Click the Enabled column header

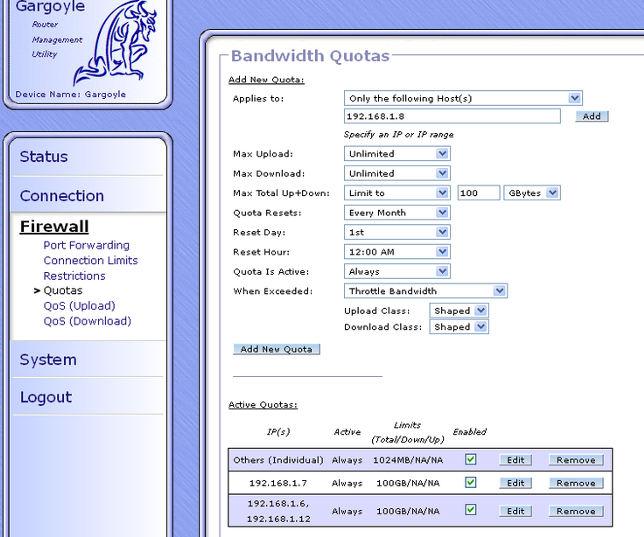(x=469, y=432)
